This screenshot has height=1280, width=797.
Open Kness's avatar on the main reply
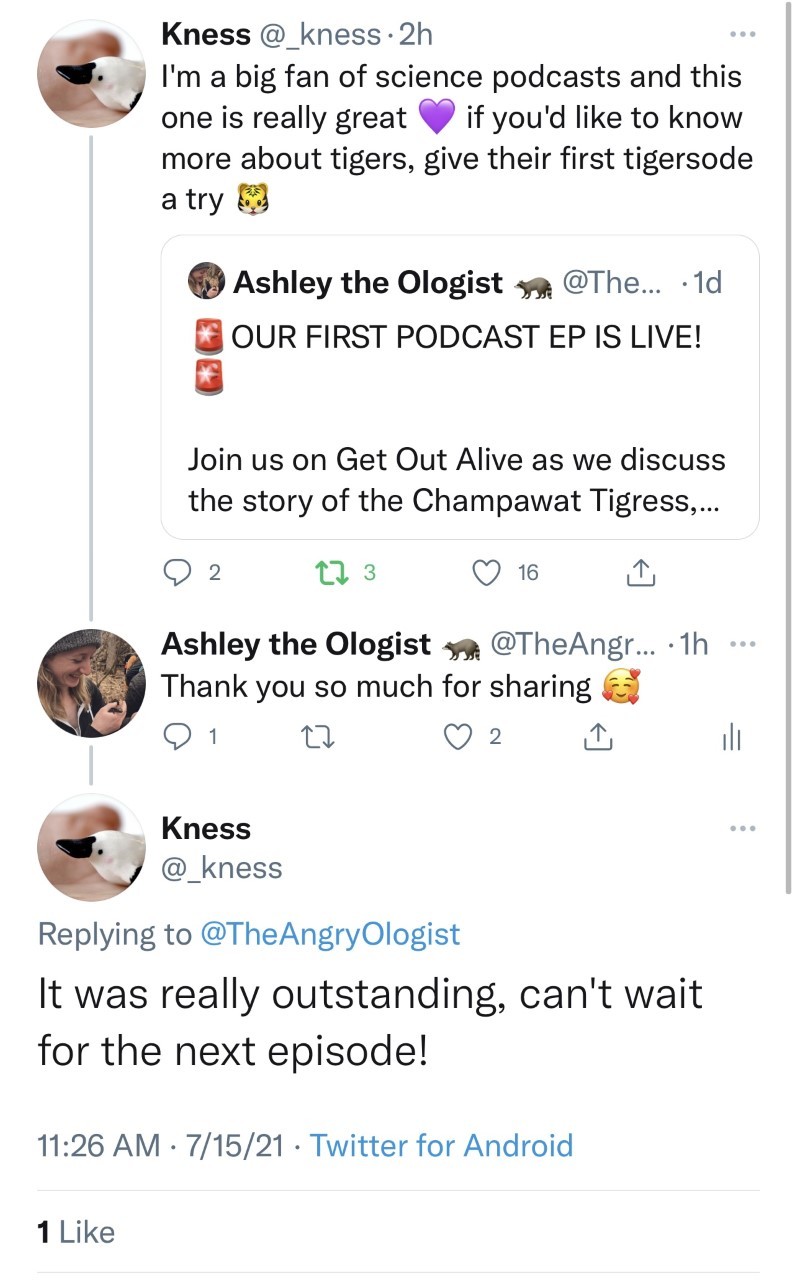[x=91, y=848]
